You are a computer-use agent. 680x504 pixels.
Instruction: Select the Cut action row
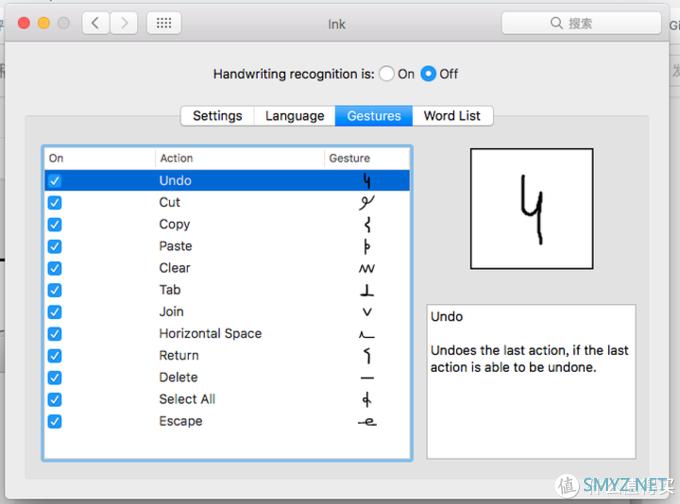click(227, 203)
